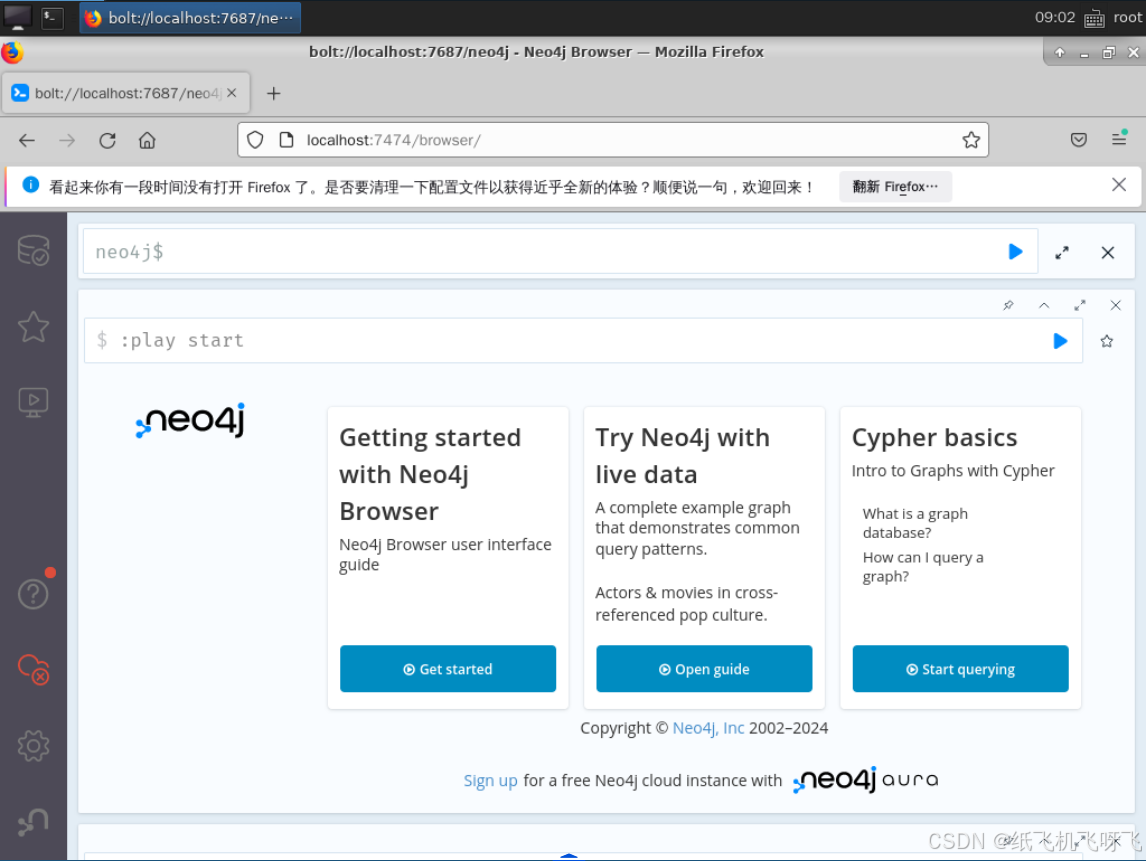Open the terminal from the top panel
The height and width of the screenshot is (861, 1146).
click(x=52, y=18)
